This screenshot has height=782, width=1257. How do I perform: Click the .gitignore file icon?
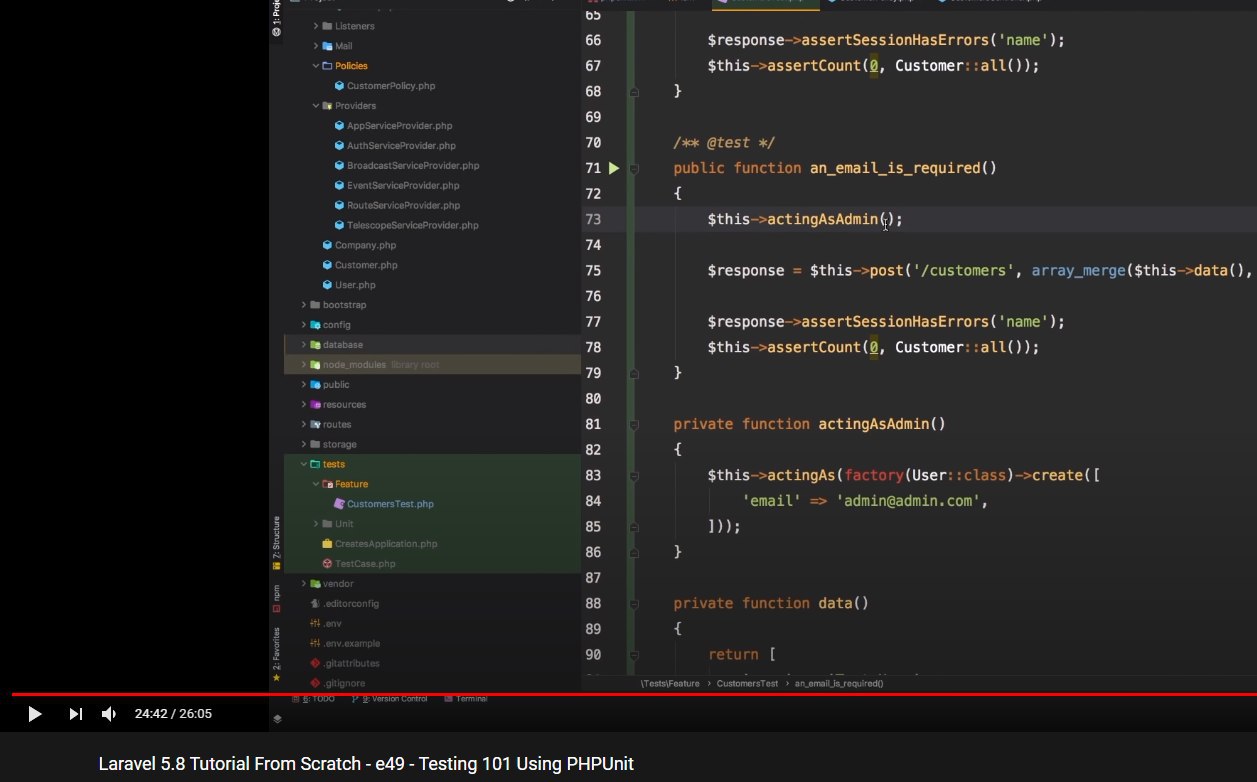pos(315,683)
